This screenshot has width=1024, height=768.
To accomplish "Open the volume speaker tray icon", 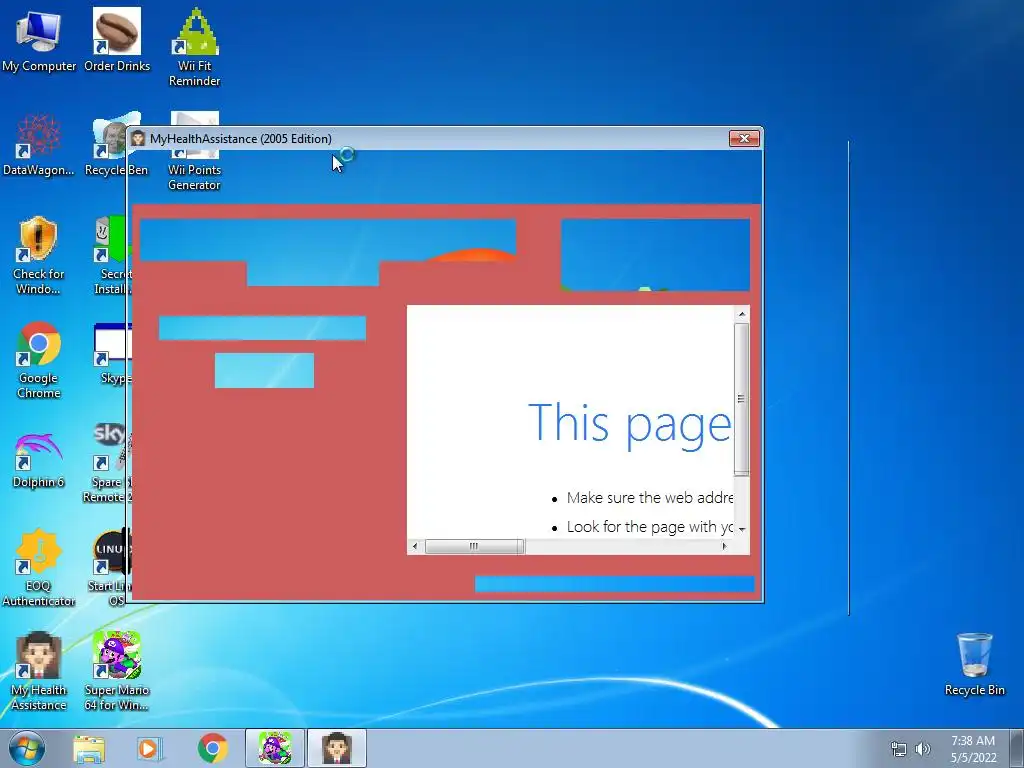I will (923, 749).
